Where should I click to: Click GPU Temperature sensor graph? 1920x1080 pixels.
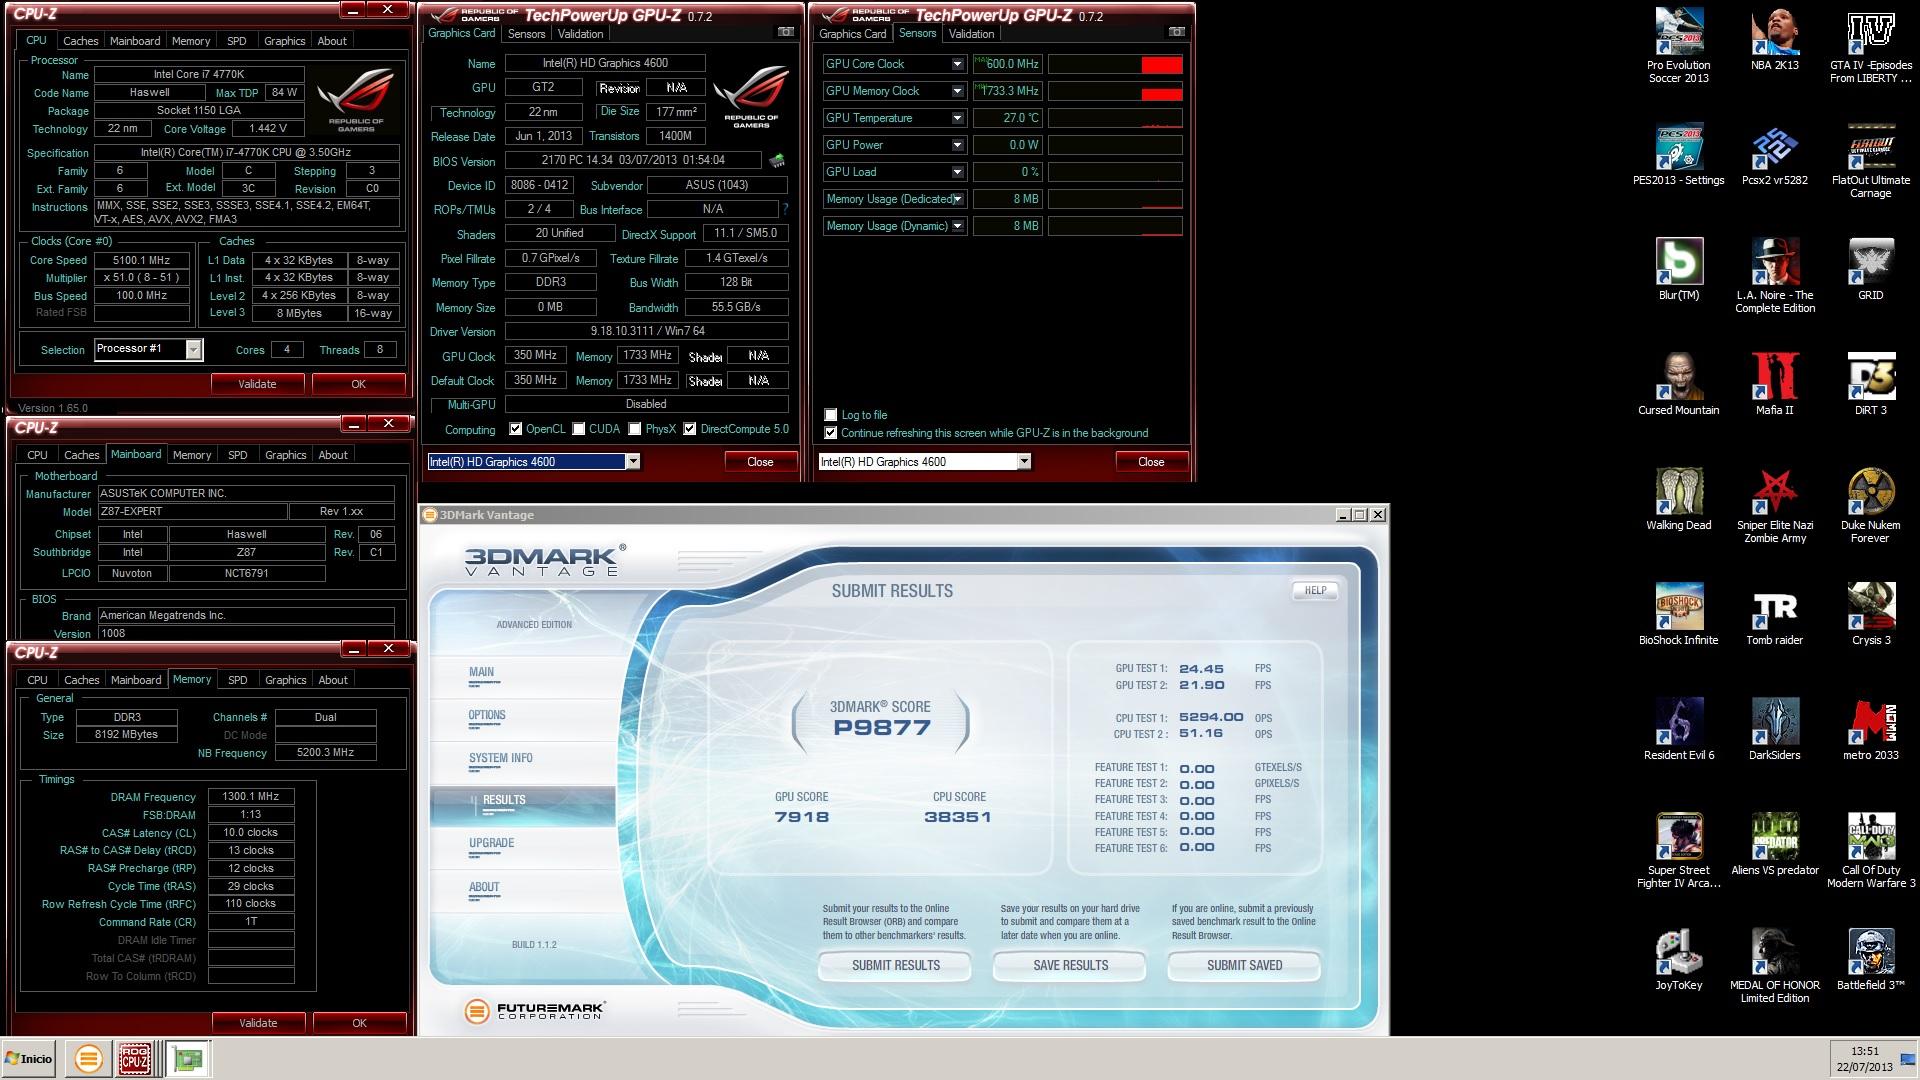coord(1115,118)
